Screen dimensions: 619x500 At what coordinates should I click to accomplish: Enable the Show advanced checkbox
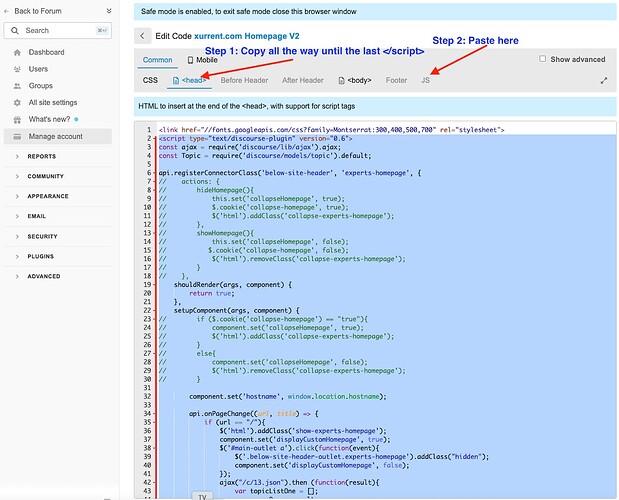pos(542,59)
